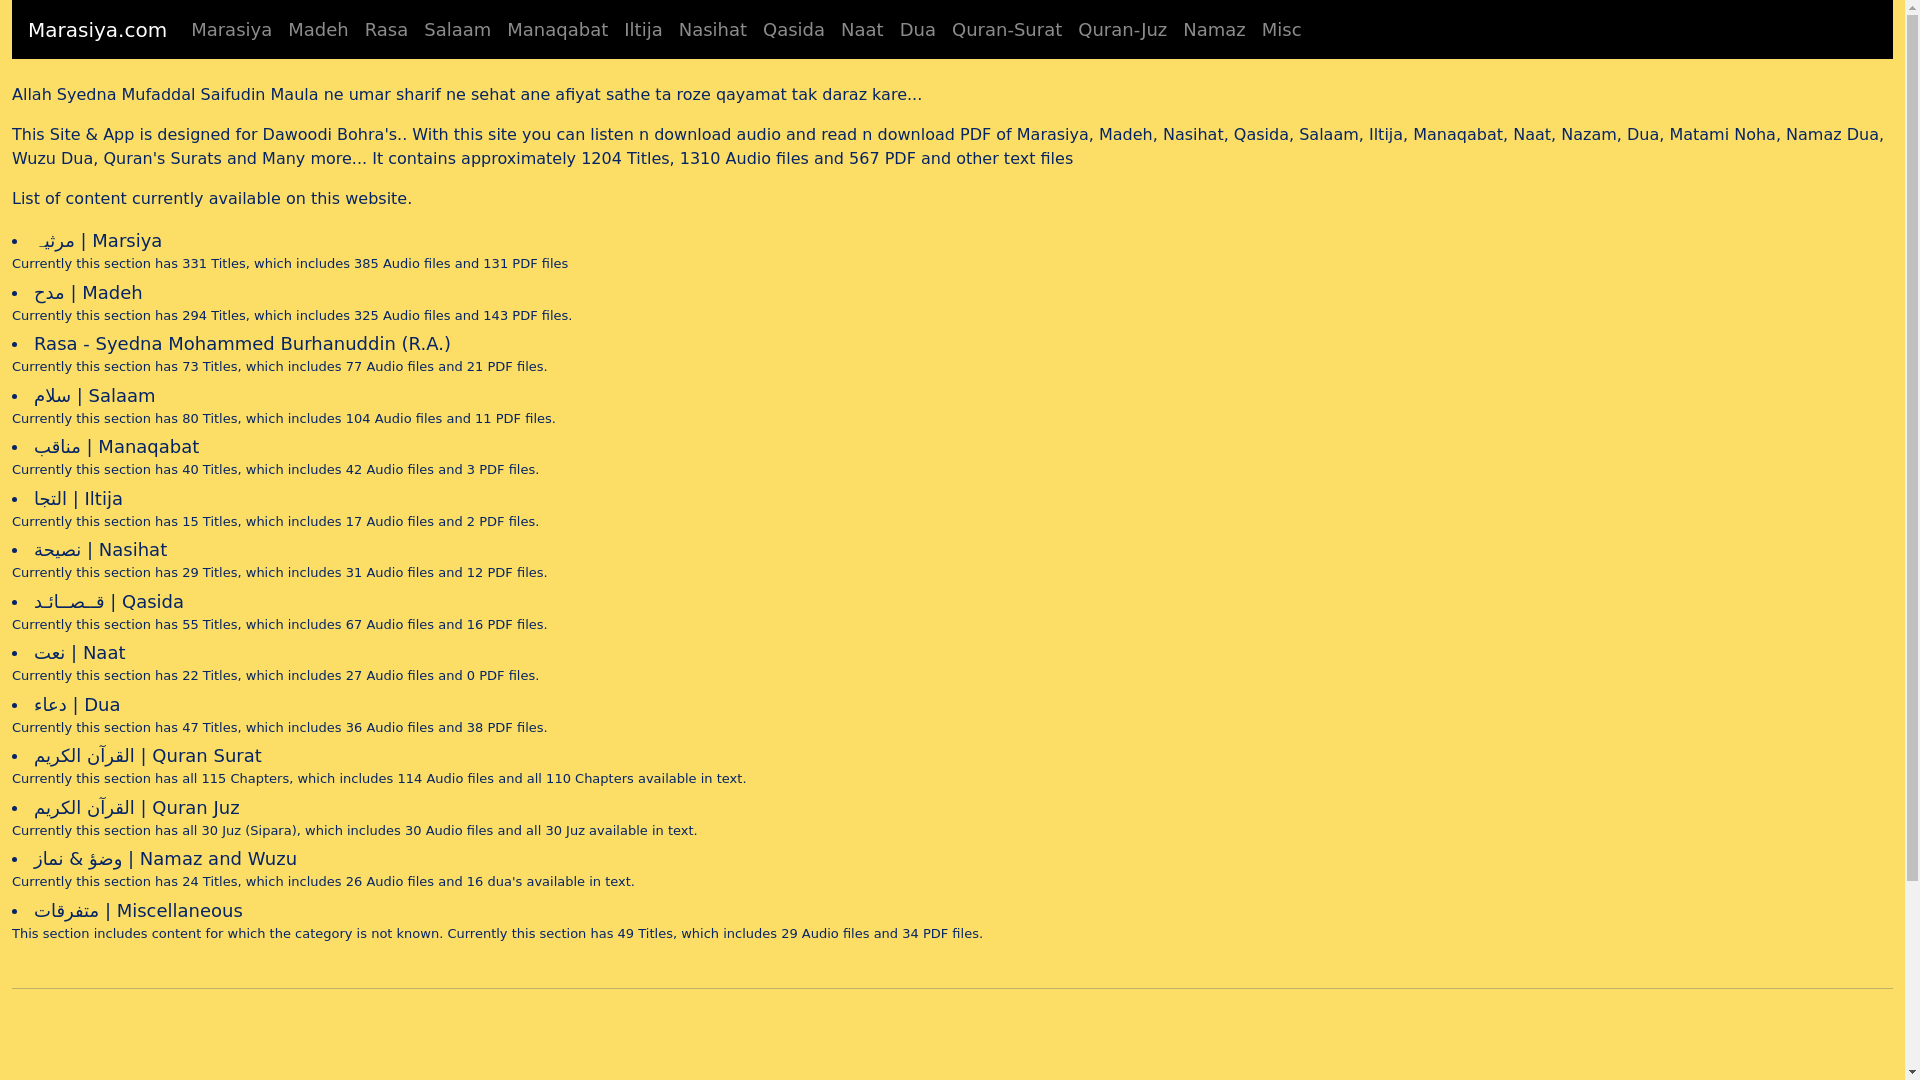Image resolution: width=1920 pixels, height=1080 pixels.
Task: Open the Dua section list link
Action: click(x=77, y=705)
